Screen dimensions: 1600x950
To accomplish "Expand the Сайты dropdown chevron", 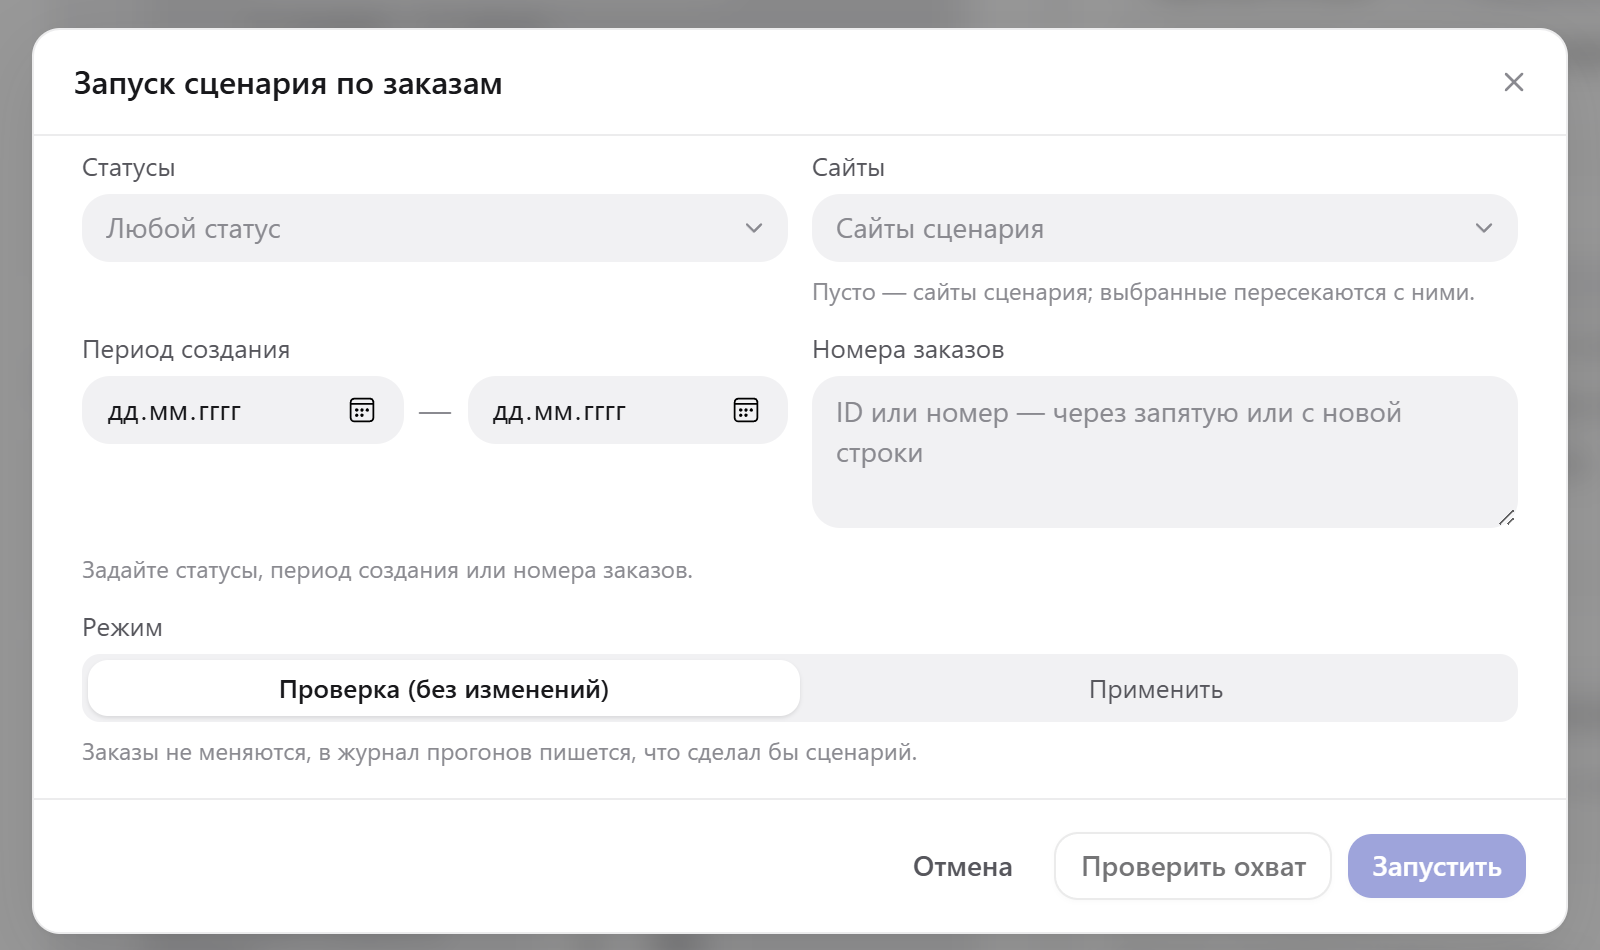I will pos(1484,228).
